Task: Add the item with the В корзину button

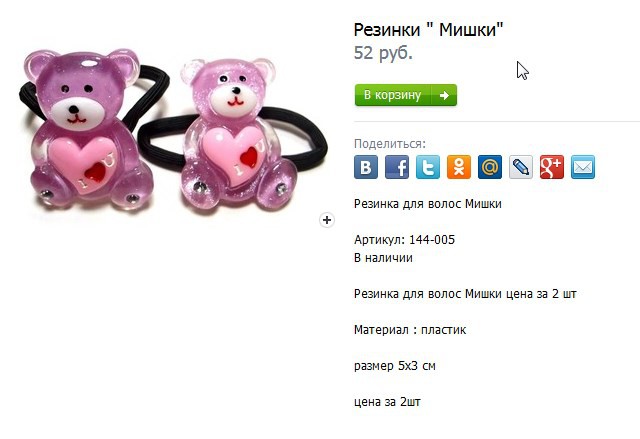Action: coord(406,95)
